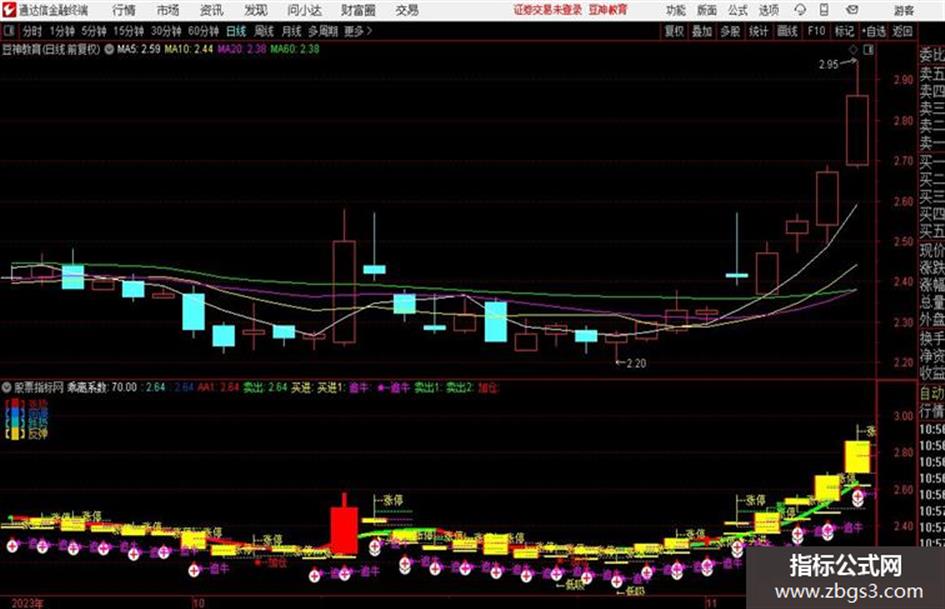Open the 选项 options menu
This screenshot has height=609, width=945.
click(768, 10)
